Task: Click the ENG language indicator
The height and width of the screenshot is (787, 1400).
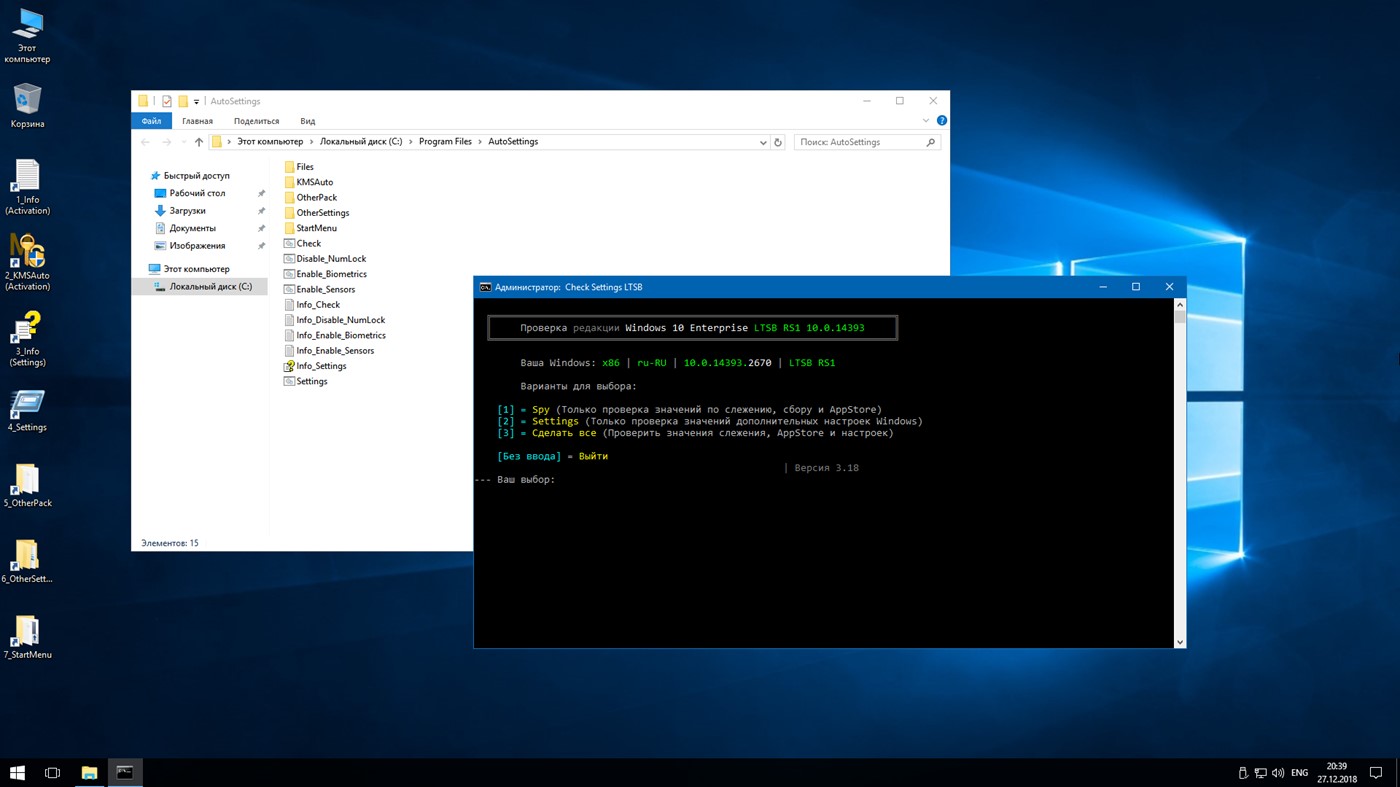Action: 1299,773
